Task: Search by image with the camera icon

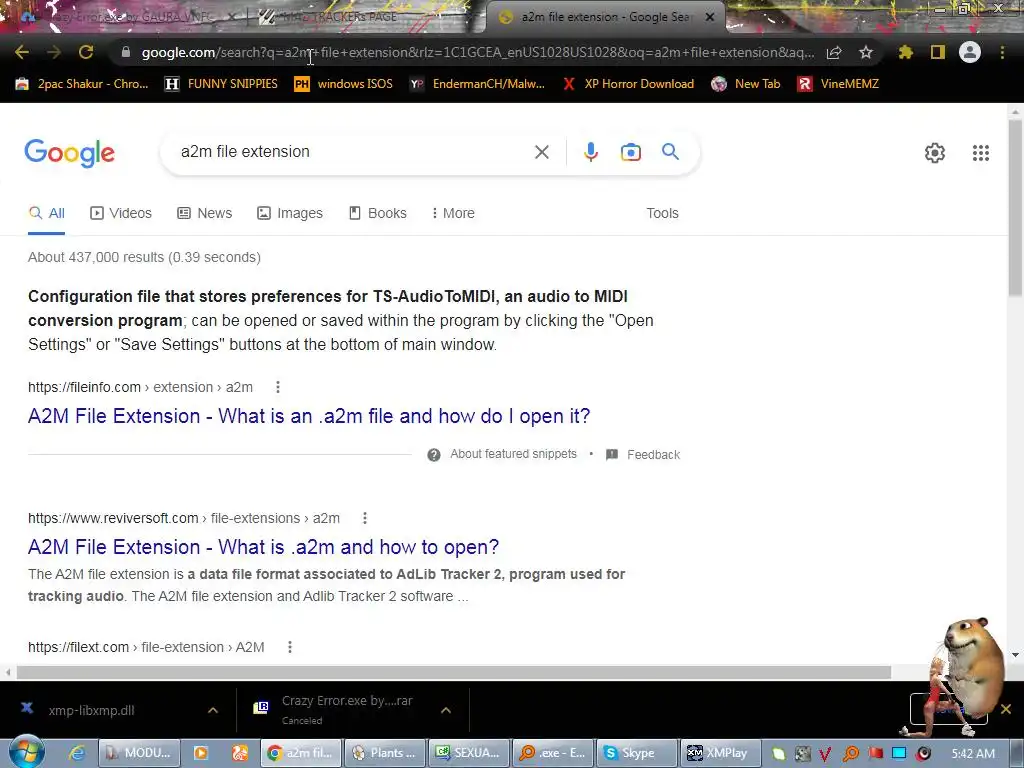Action: pos(630,152)
